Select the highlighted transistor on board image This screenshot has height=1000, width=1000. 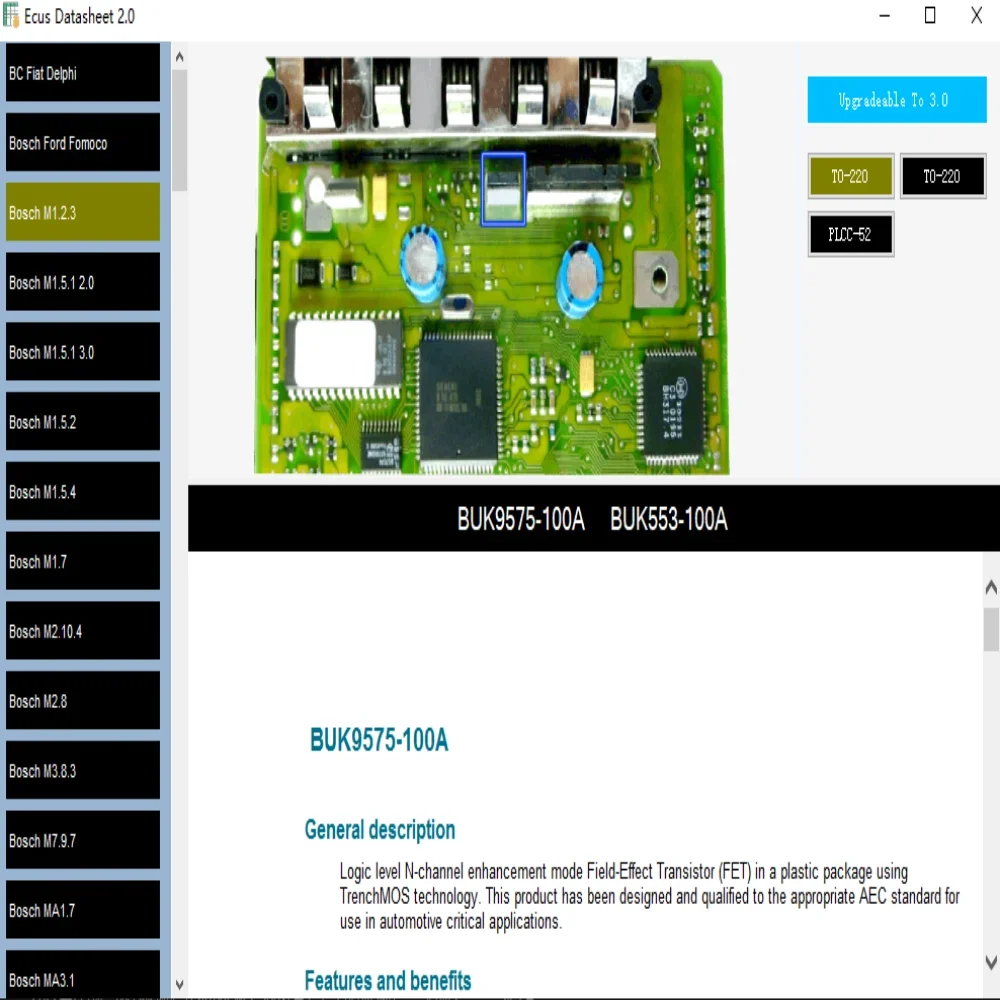pyautogui.click(x=503, y=189)
